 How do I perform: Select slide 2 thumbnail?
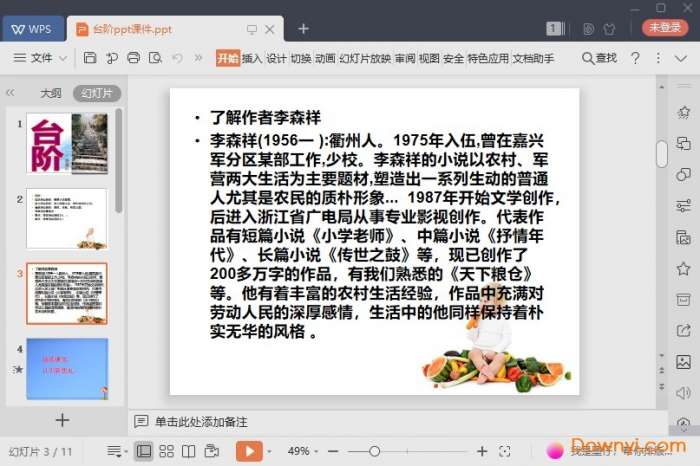67,218
